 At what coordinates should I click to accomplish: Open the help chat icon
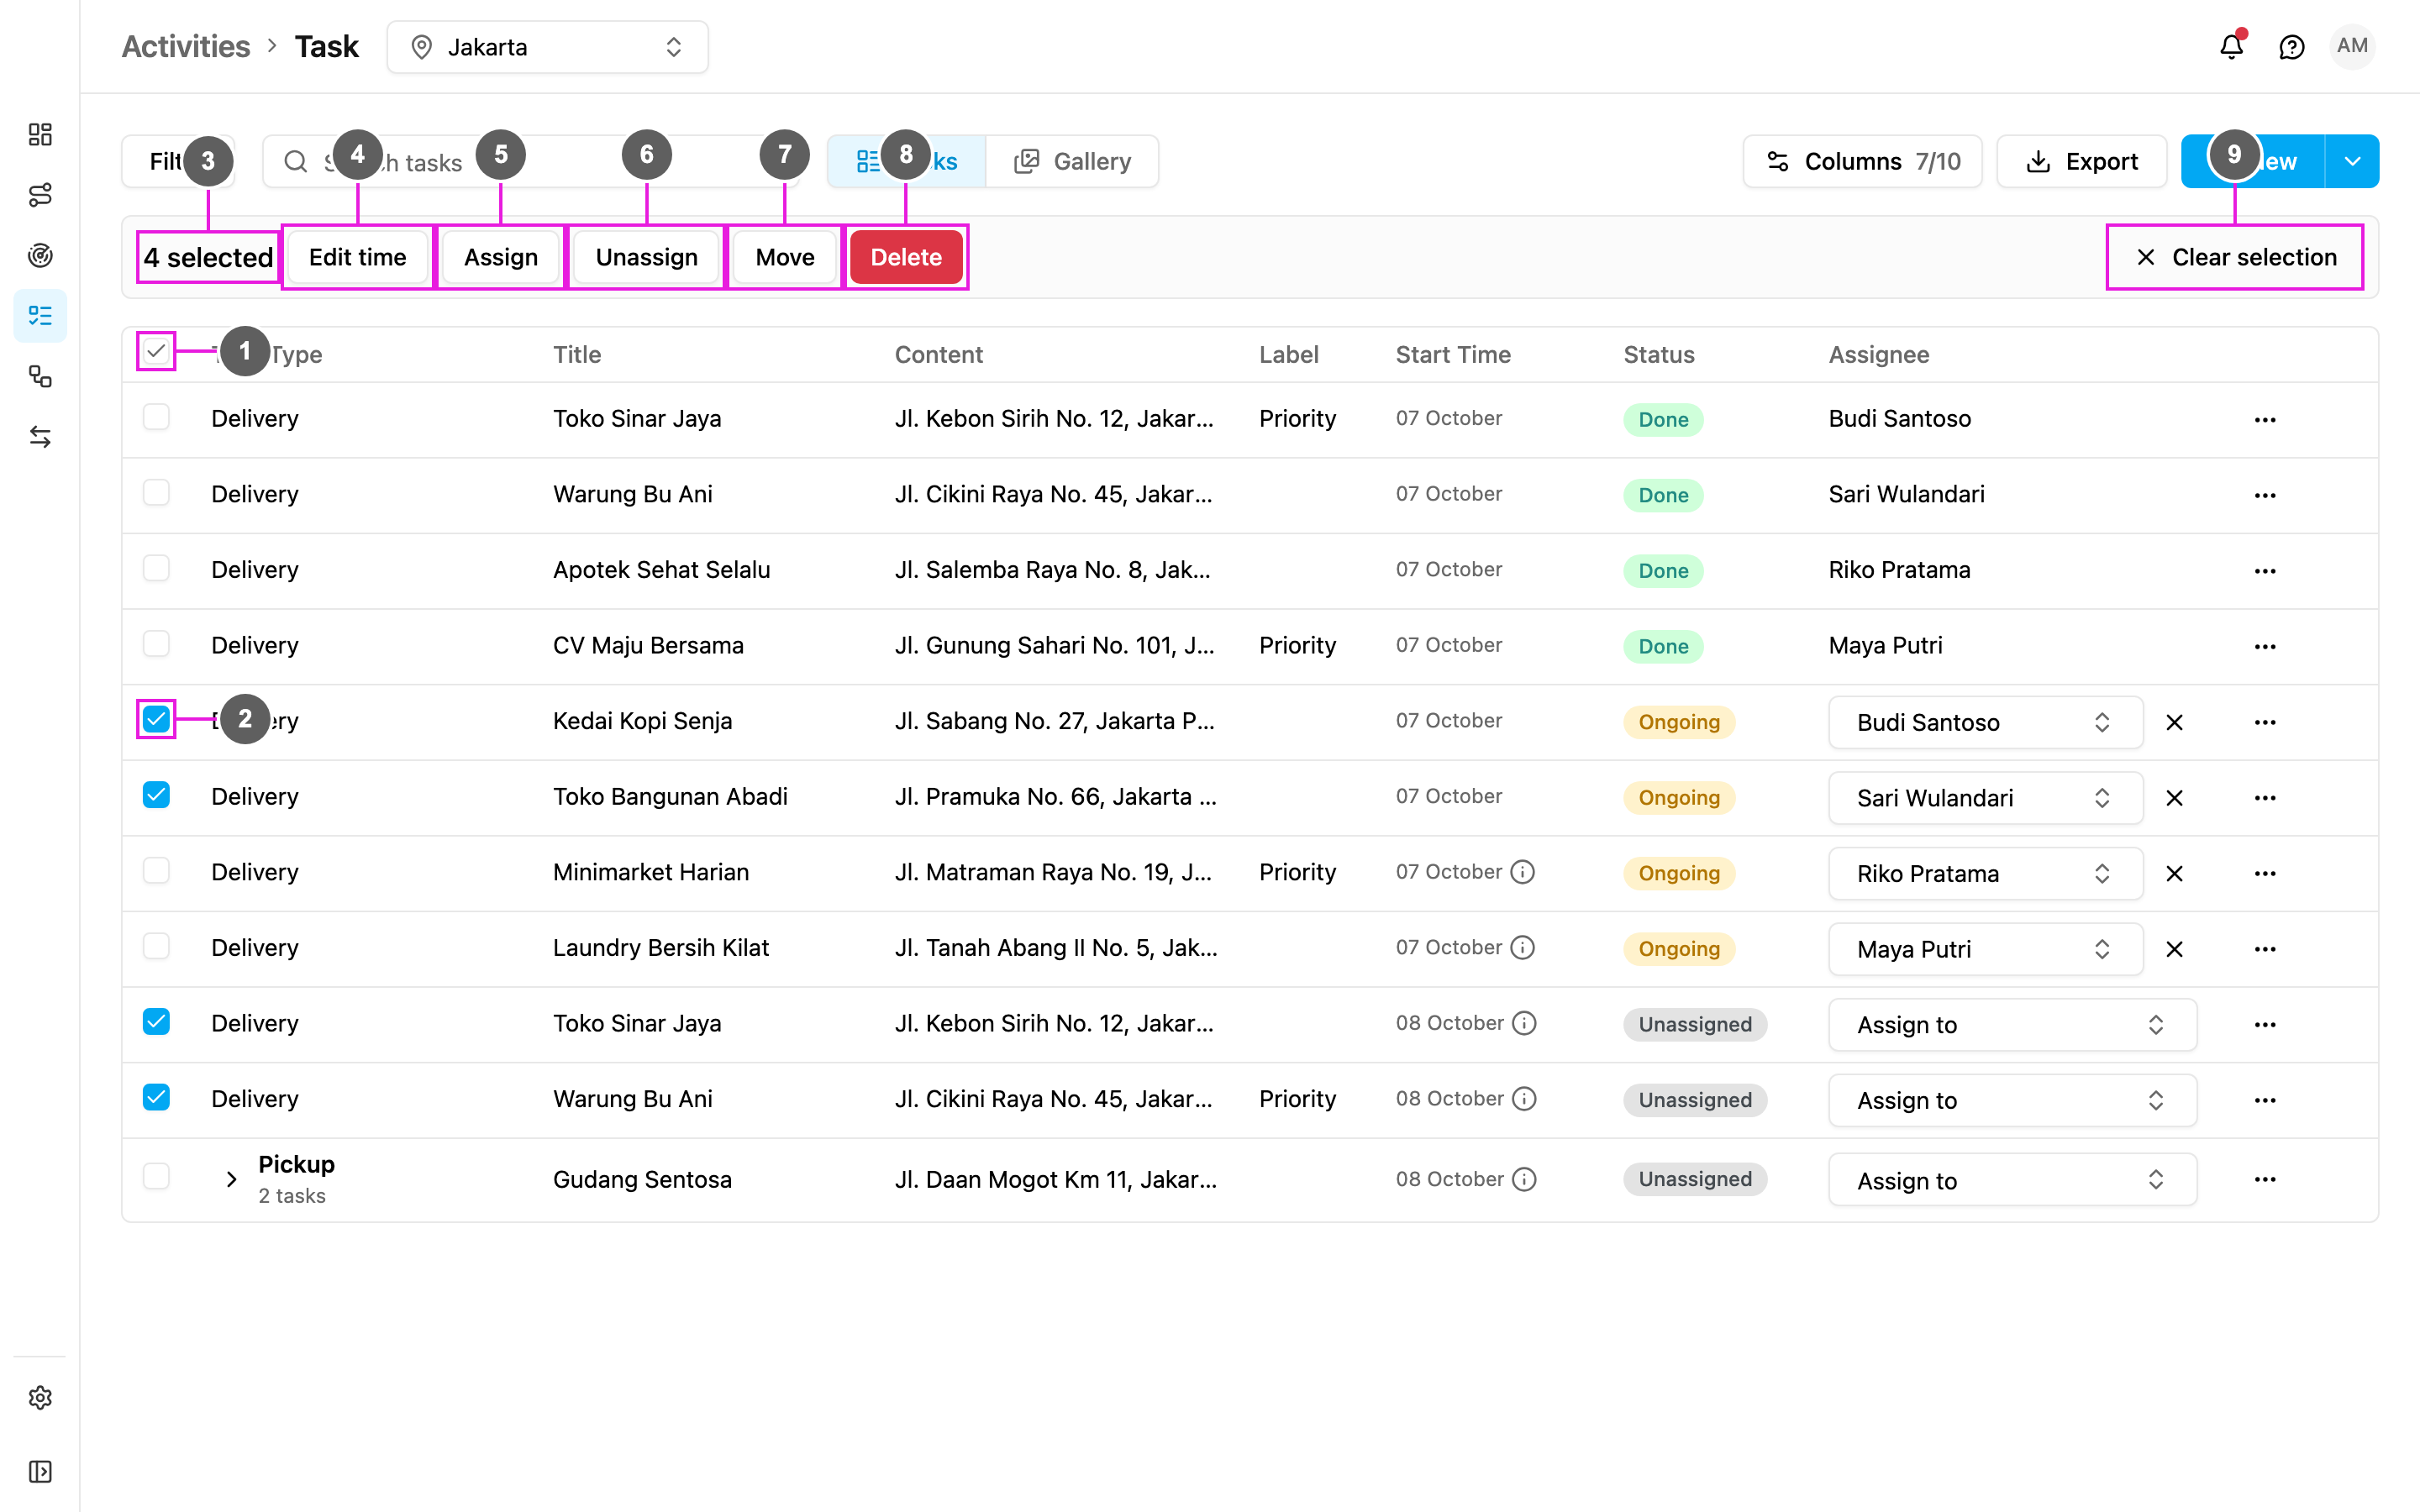coord(2291,47)
